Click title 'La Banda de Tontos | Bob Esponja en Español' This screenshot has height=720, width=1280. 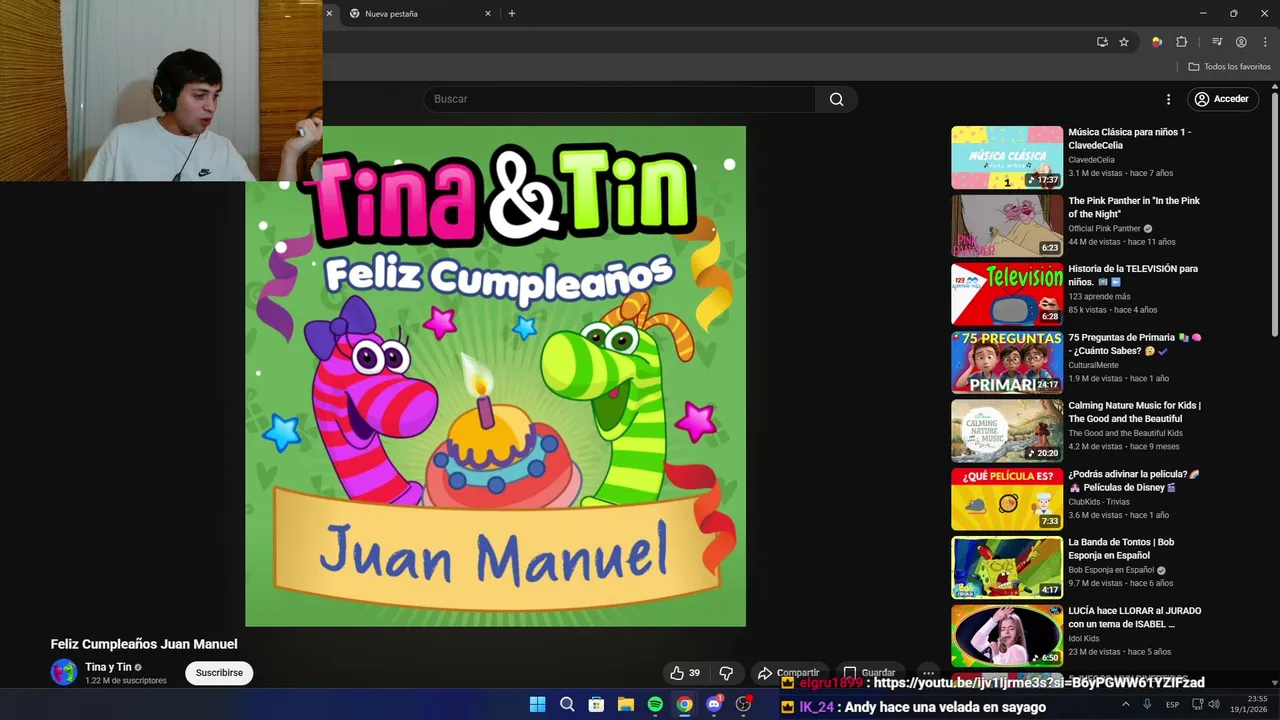[1121, 549]
